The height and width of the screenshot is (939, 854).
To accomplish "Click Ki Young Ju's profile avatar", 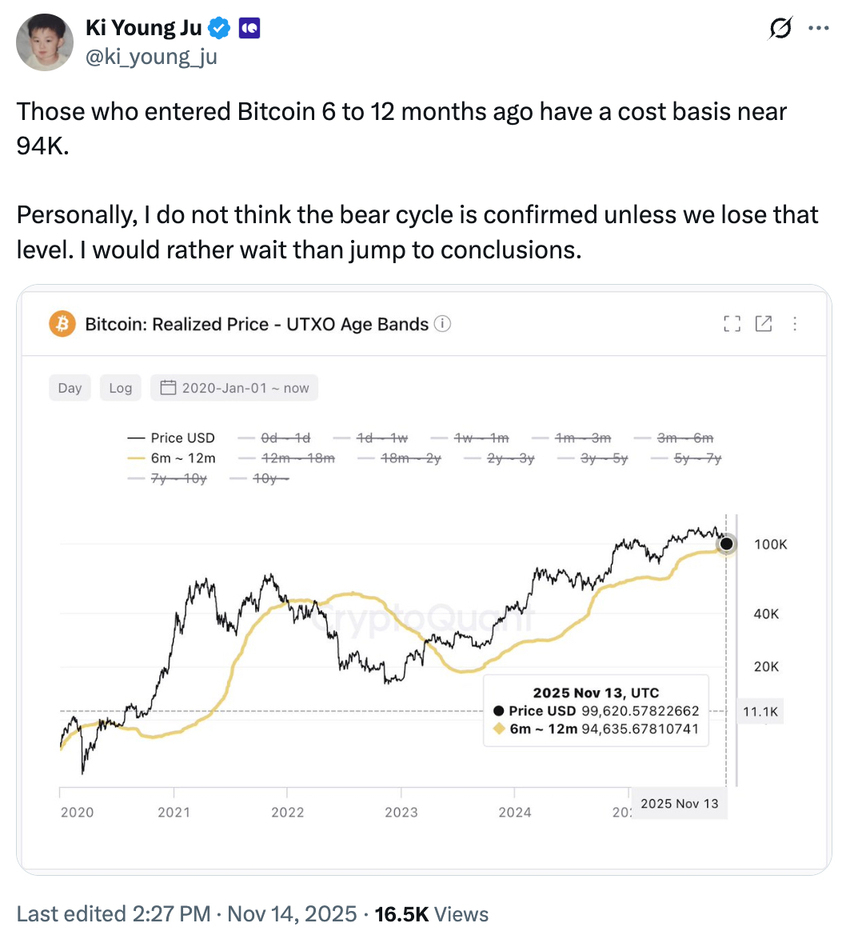I will tap(44, 41).
